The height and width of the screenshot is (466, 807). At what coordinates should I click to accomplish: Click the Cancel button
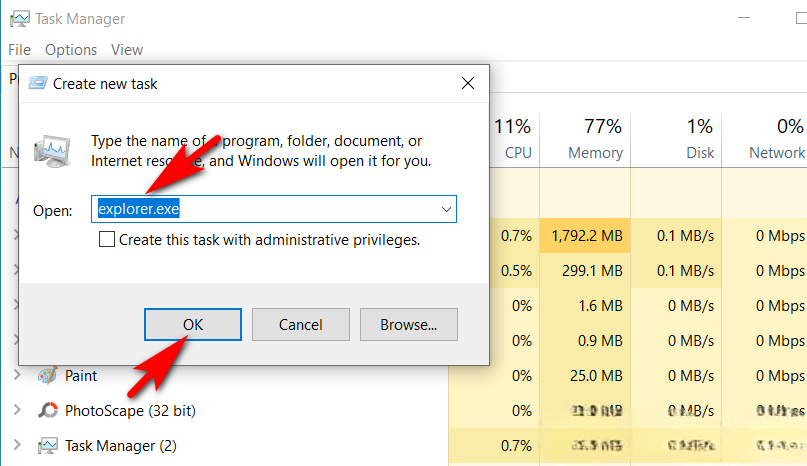300,324
